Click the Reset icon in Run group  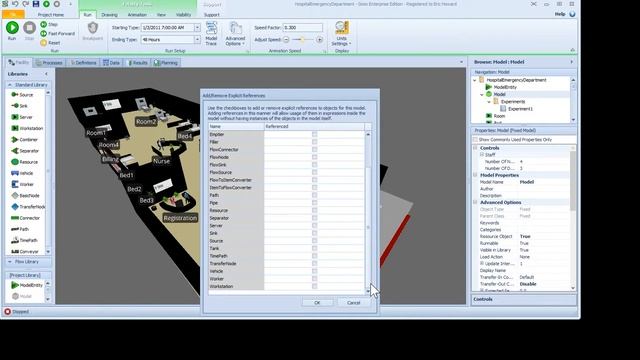(x=44, y=42)
